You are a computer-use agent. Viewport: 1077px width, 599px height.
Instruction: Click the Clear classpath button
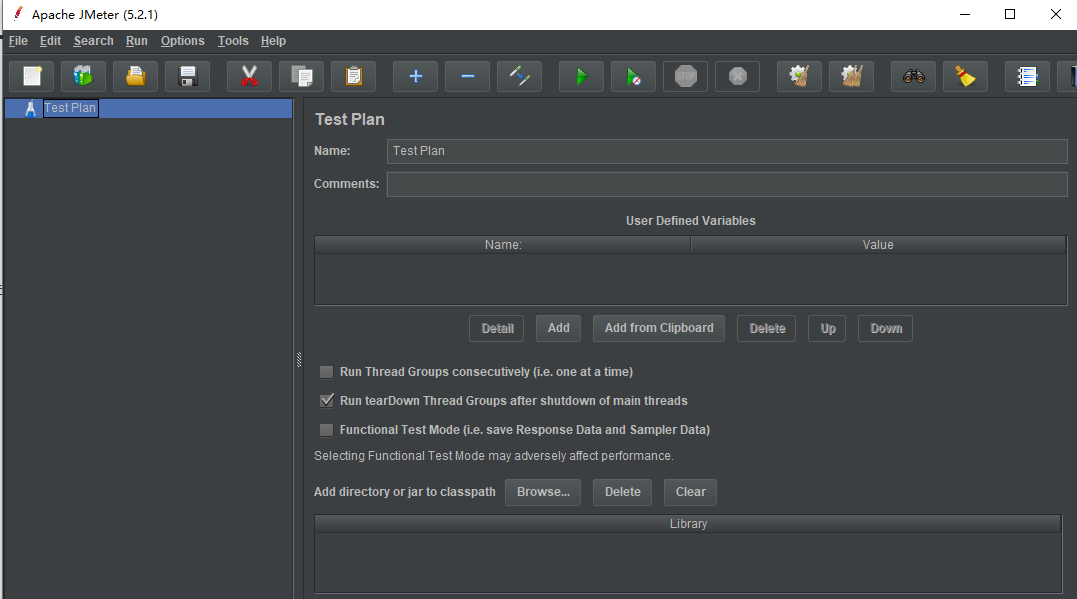pos(690,493)
